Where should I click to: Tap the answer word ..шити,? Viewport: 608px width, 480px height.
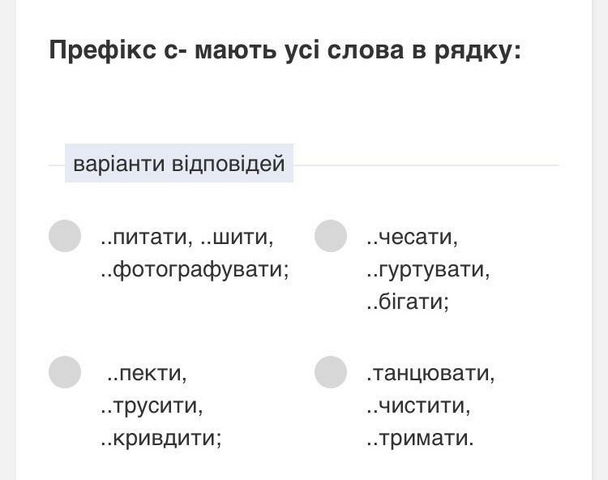pyautogui.click(x=237, y=237)
